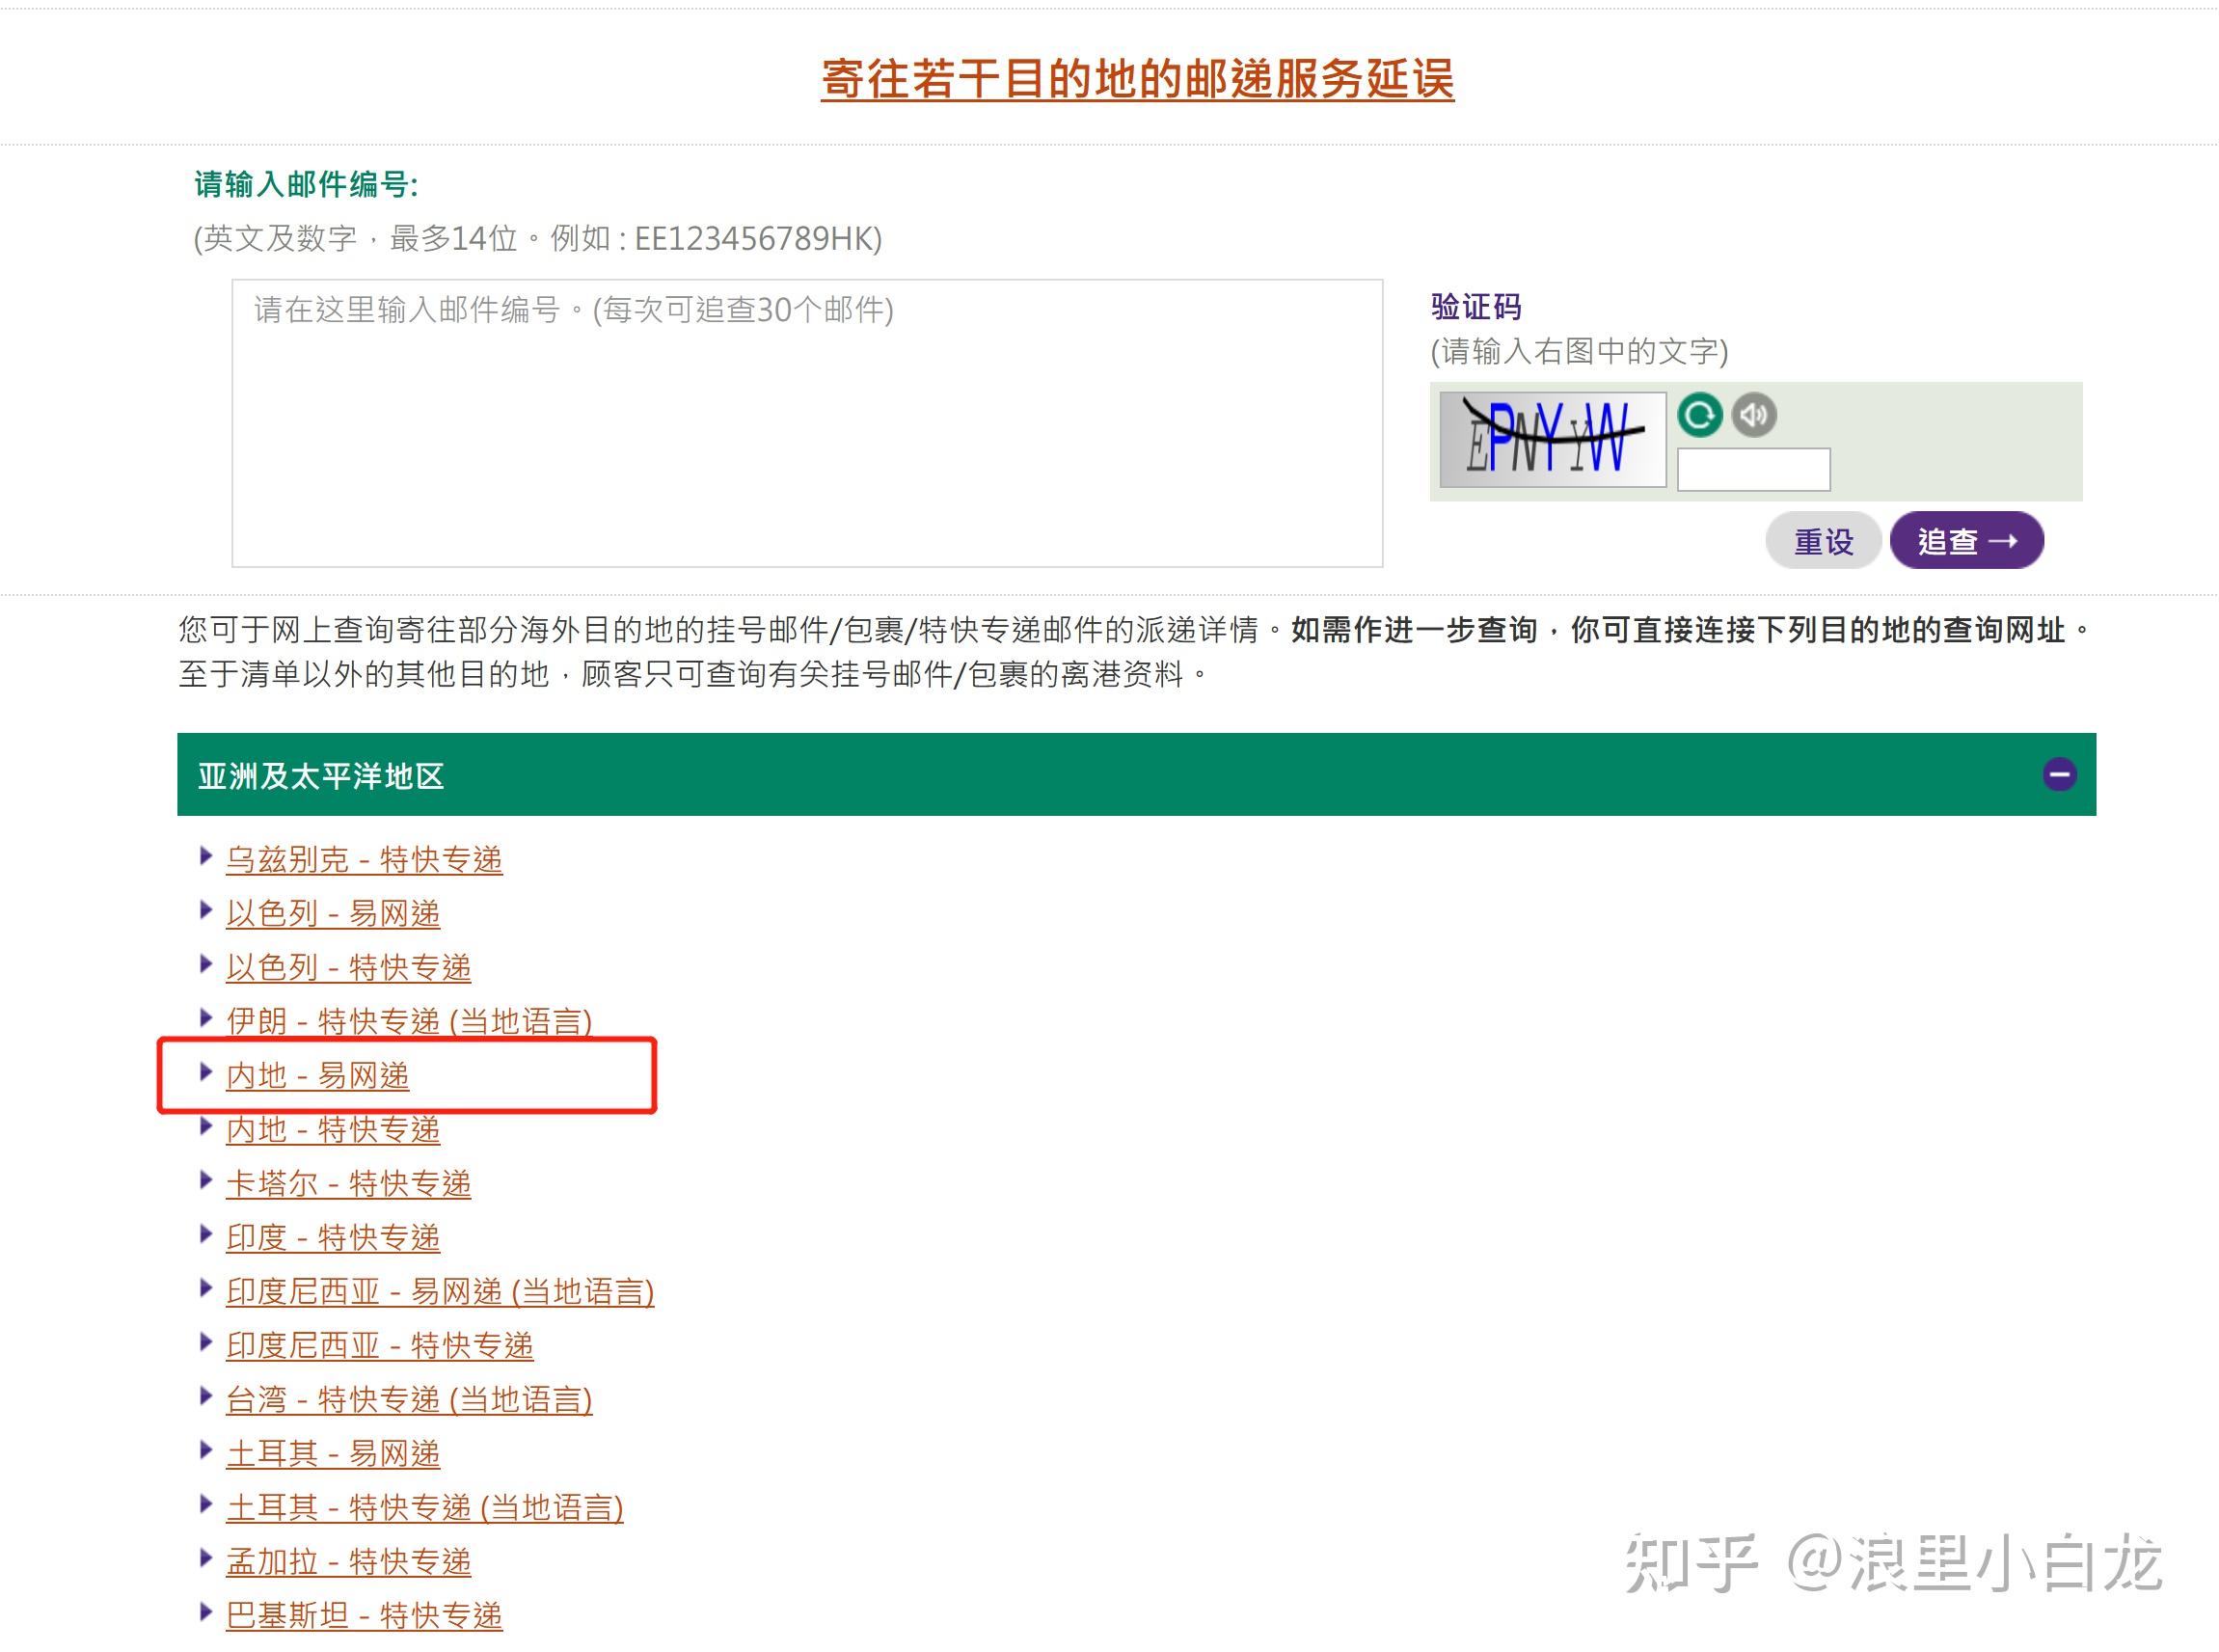Image resolution: width=2219 pixels, height=1652 pixels.
Task: Click the arrow bullet before 孟加拉 - 特快专递
Action: click(x=206, y=1558)
